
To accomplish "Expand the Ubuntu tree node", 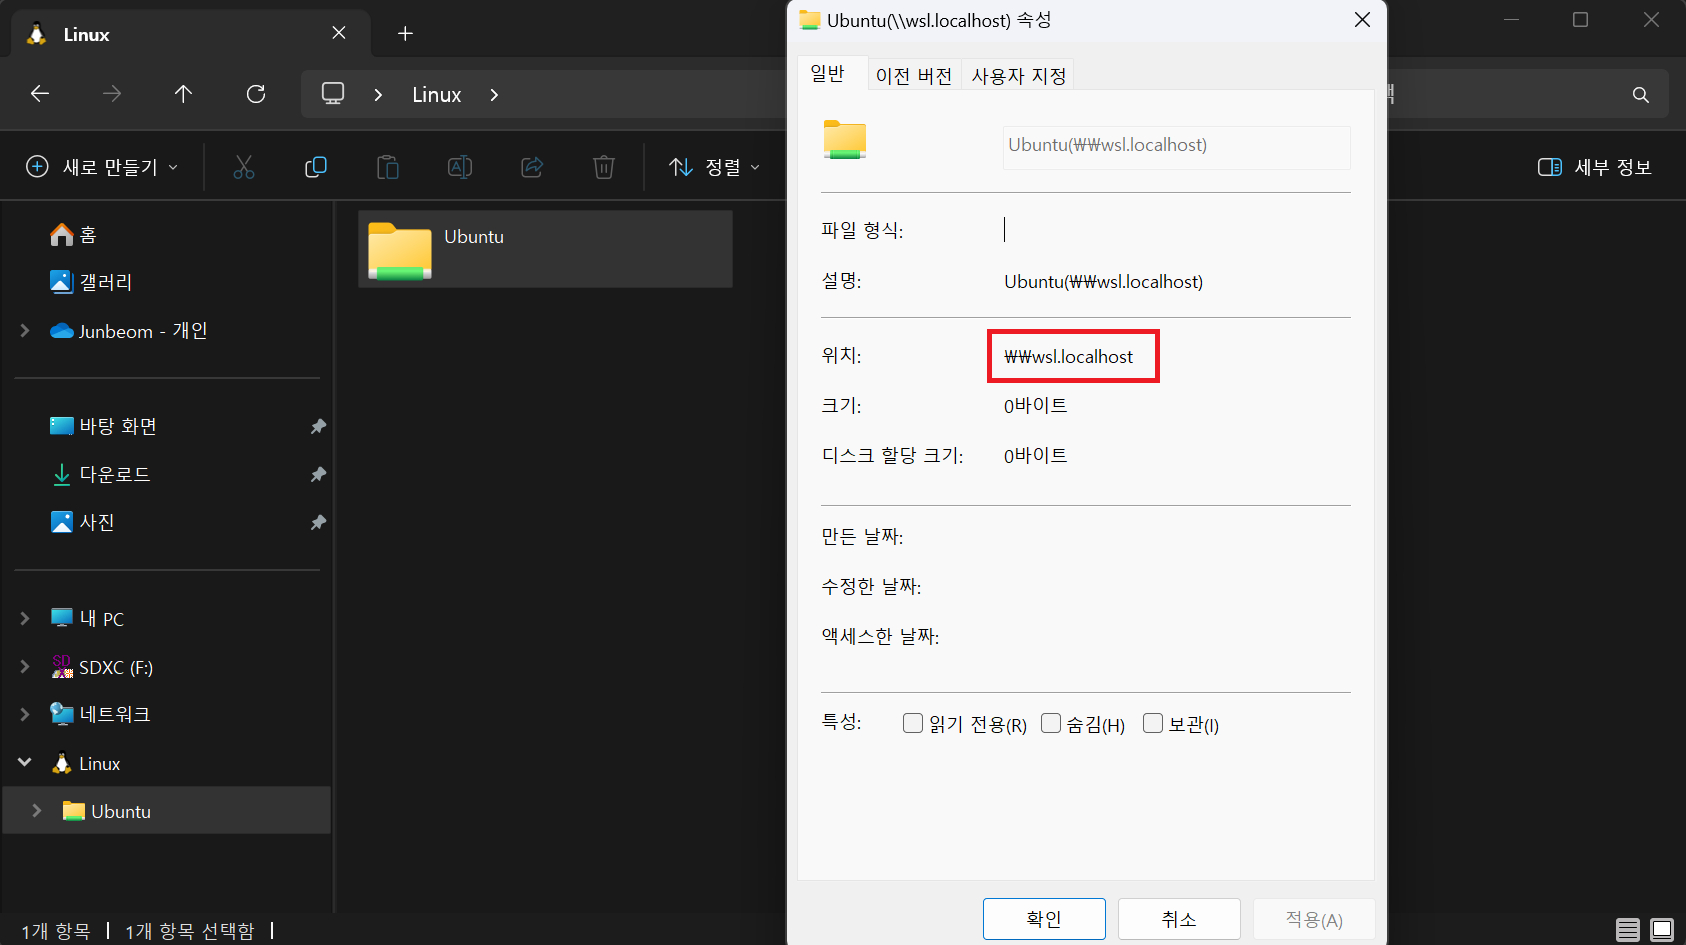I will click(x=37, y=811).
